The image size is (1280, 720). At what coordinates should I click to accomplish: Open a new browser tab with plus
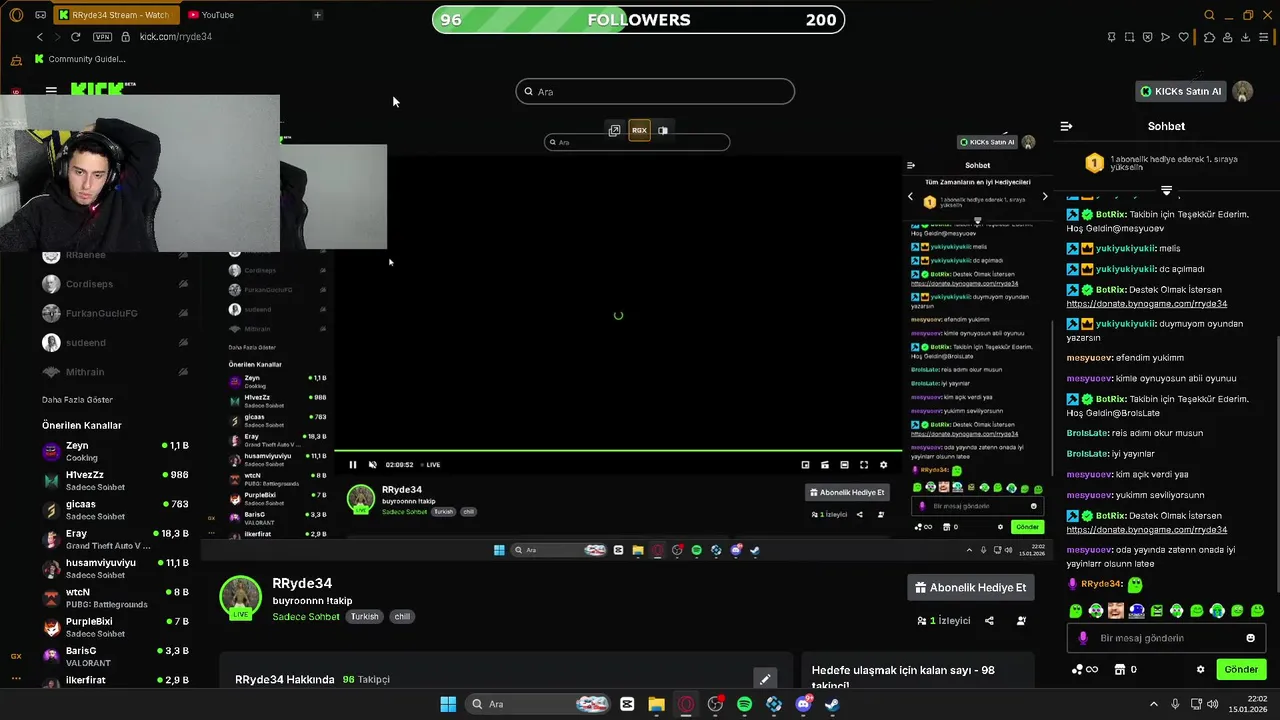pos(317,15)
